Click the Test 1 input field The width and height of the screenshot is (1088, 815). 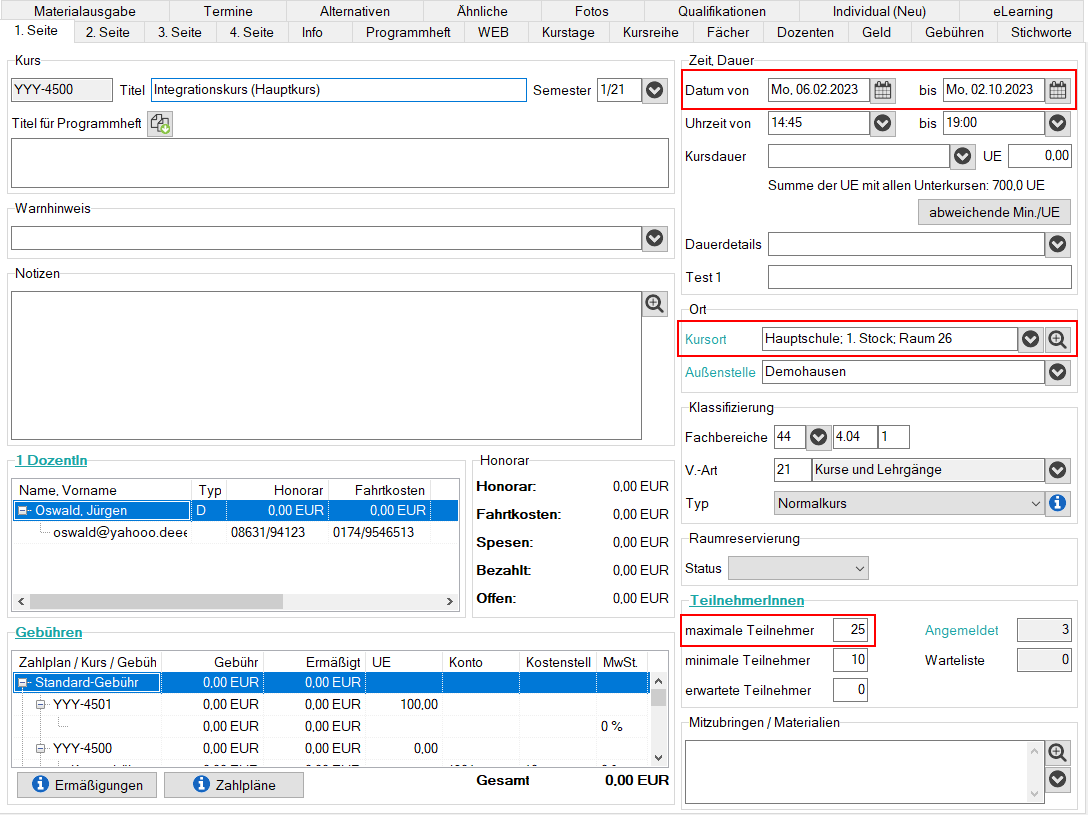919,277
